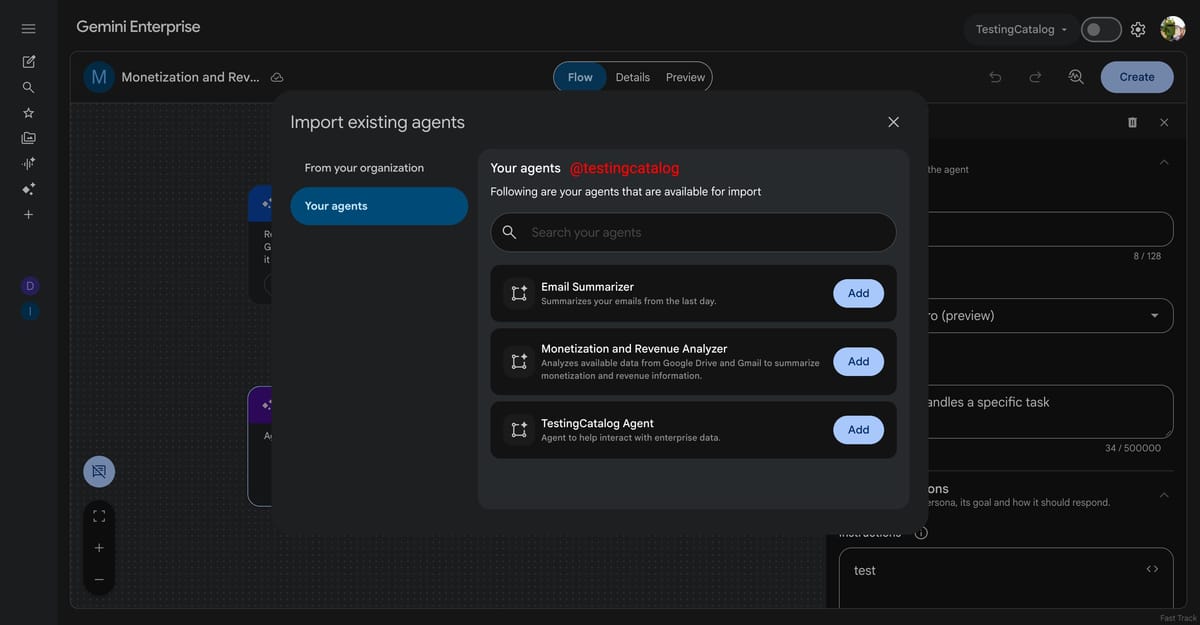Open the TestingCatalog account dropdown

point(1021,30)
